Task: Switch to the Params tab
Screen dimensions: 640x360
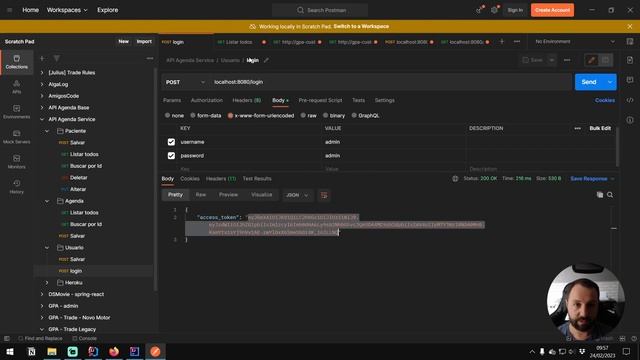Action: 172,100
